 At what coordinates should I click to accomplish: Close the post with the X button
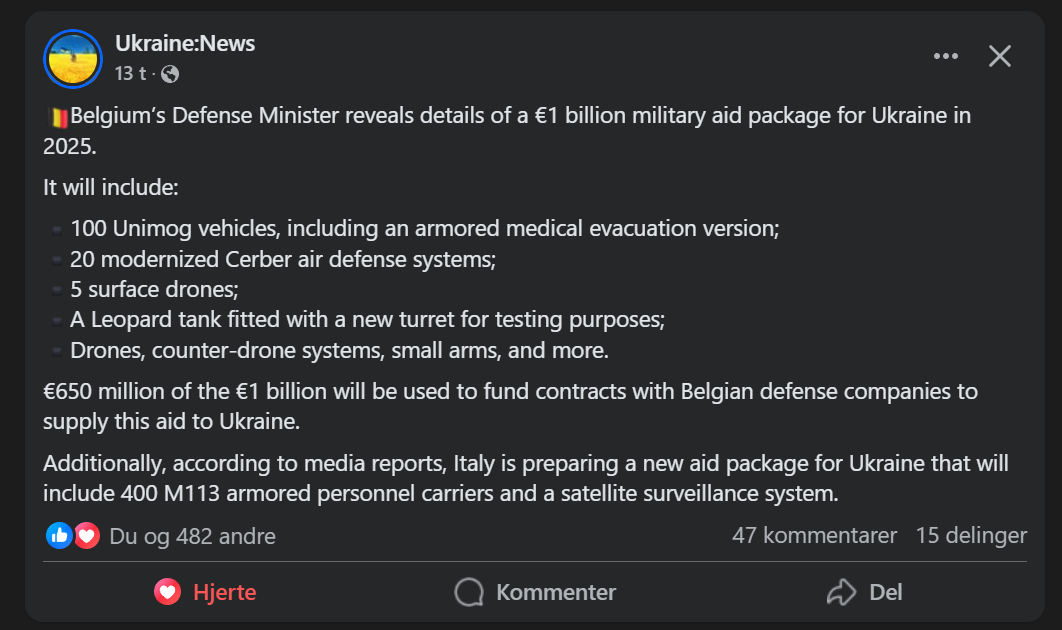pos(1000,56)
